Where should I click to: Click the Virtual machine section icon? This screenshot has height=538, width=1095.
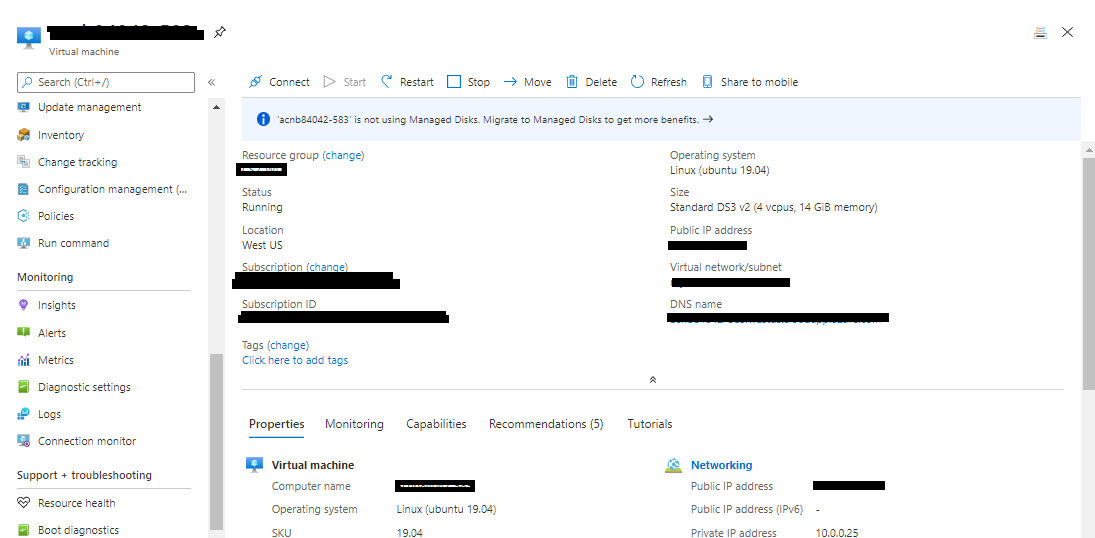(x=255, y=465)
